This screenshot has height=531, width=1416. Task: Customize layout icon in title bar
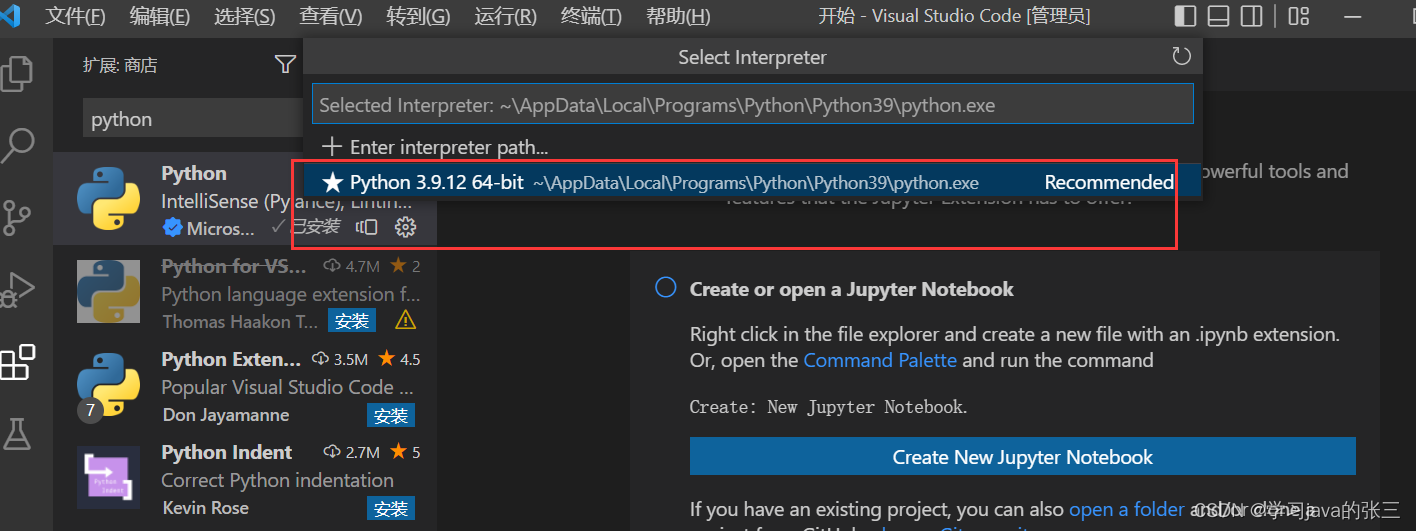pos(1298,16)
